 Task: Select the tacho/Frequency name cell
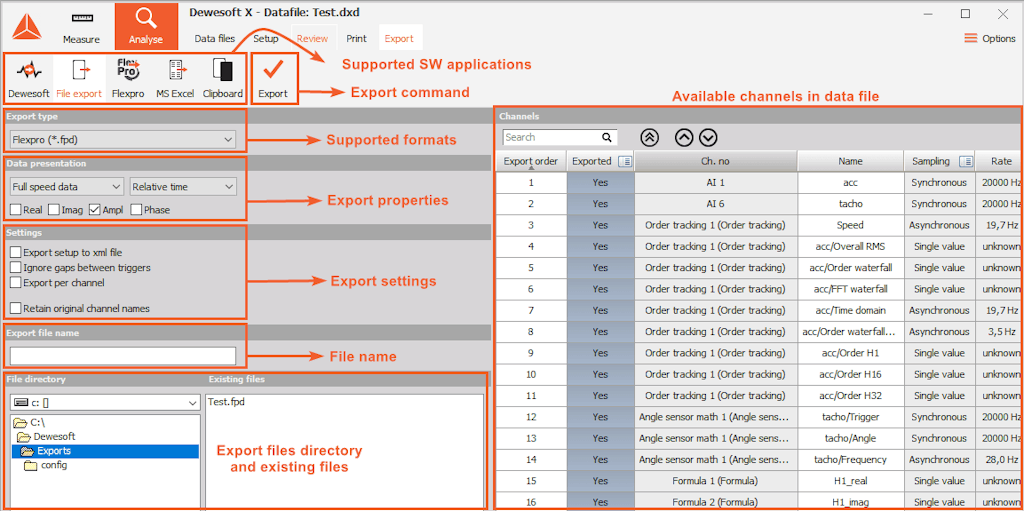[x=850, y=459]
